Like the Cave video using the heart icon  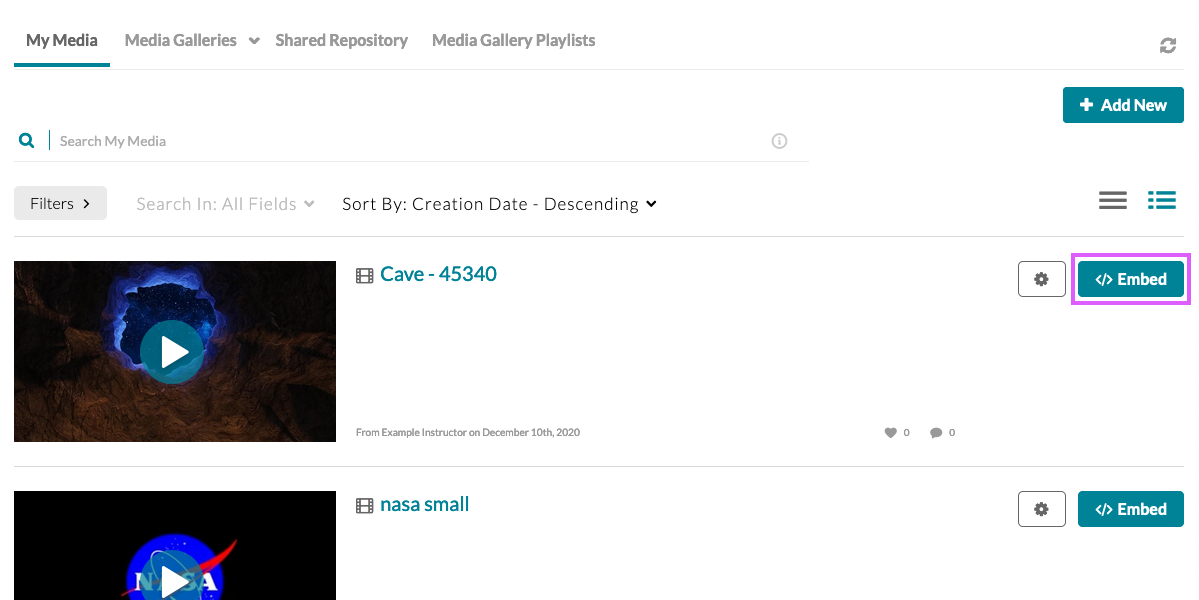889,432
